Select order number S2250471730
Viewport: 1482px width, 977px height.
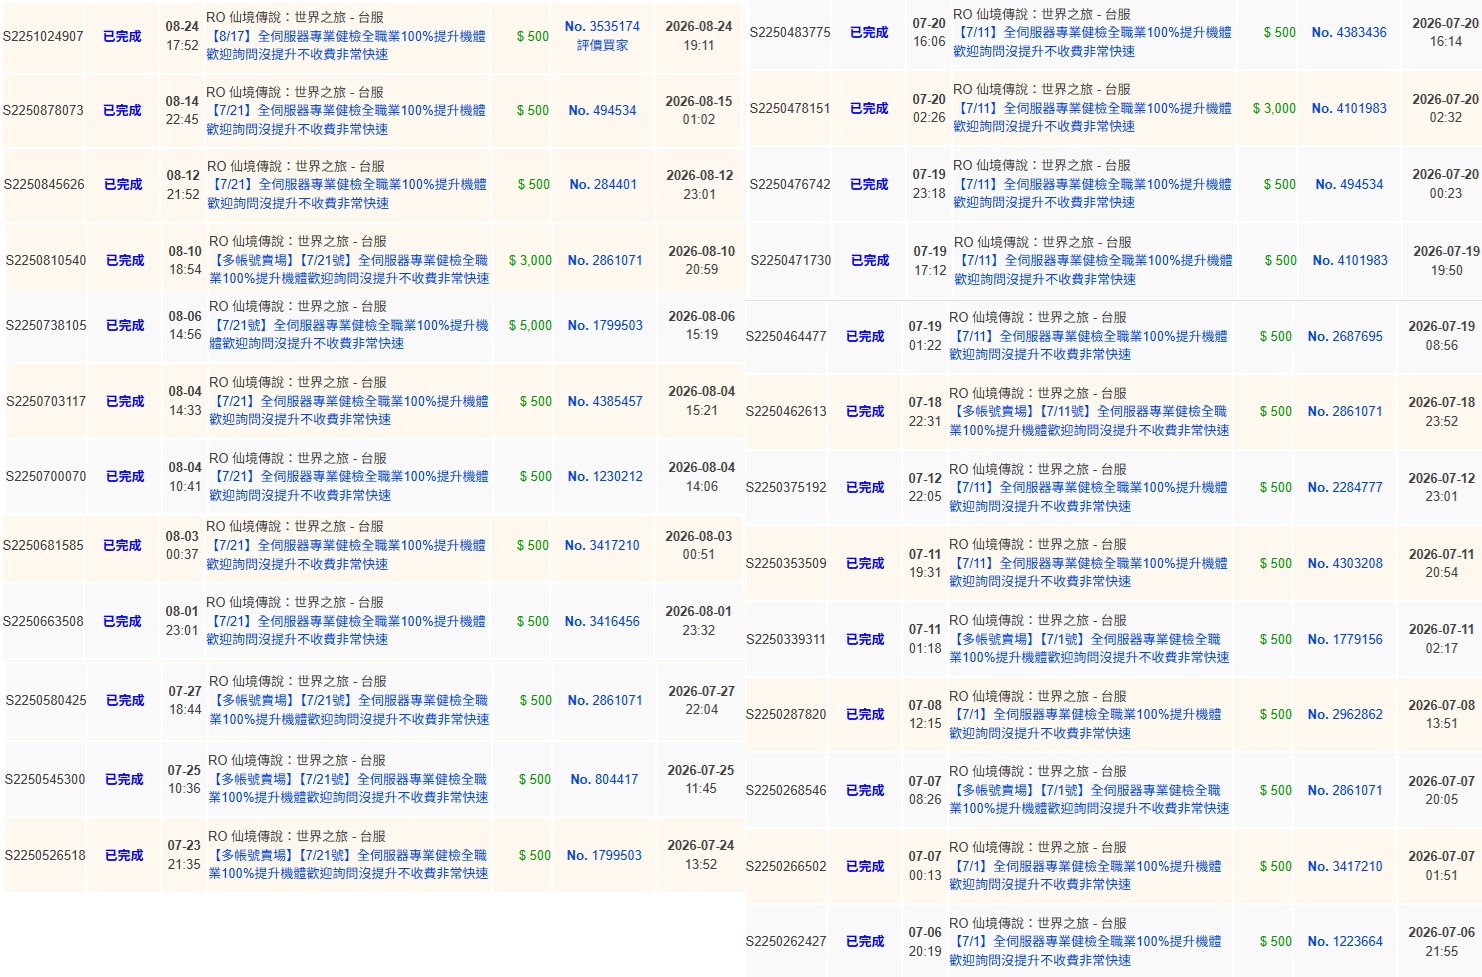pos(791,261)
